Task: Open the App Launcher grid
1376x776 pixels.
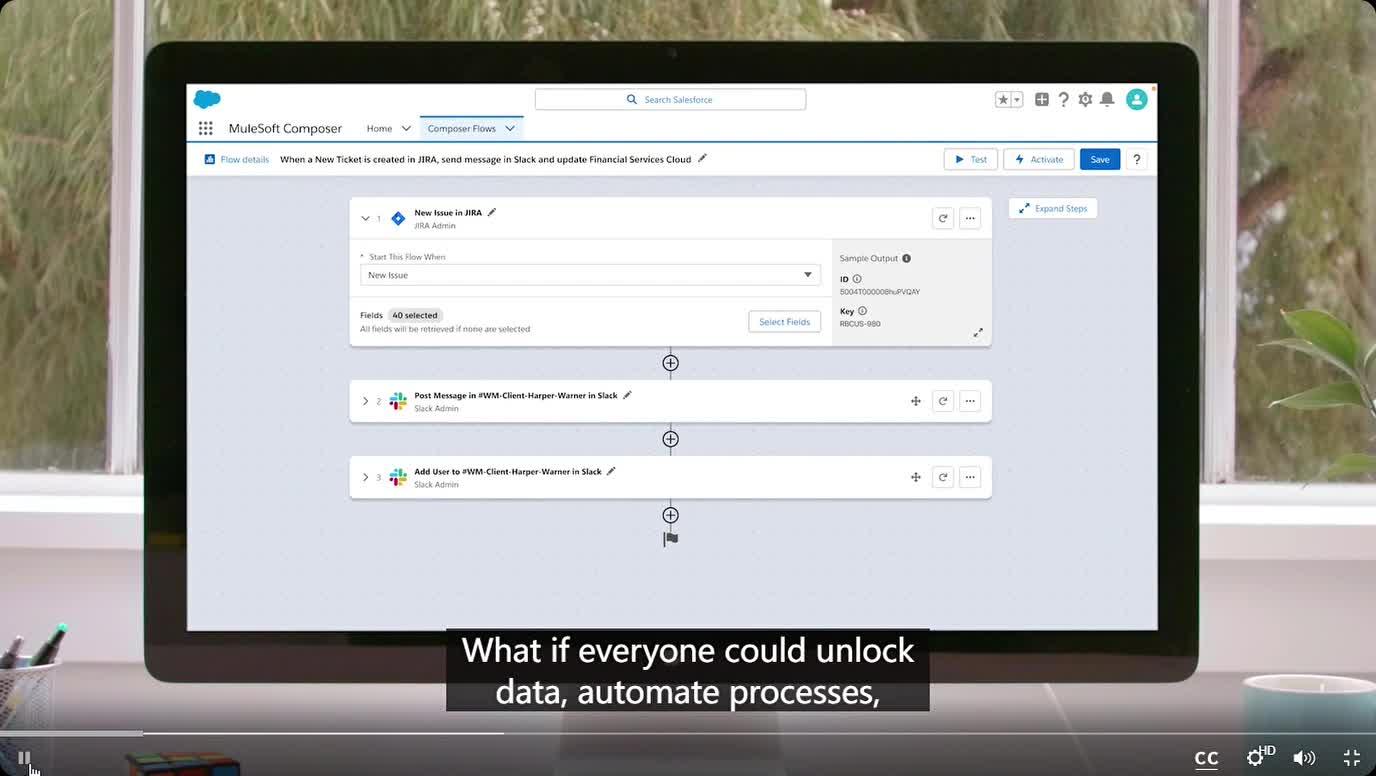Action: click(x=206, y=128)
